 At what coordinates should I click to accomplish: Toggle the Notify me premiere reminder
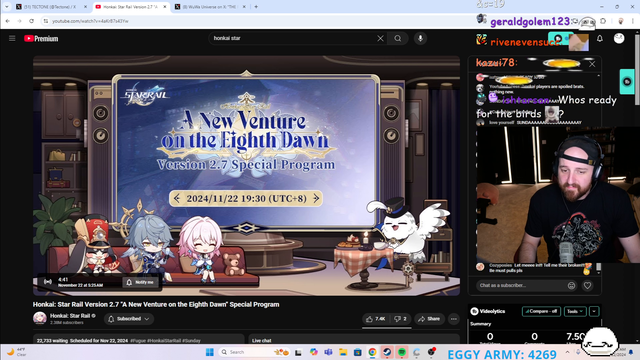click(140, 282)
